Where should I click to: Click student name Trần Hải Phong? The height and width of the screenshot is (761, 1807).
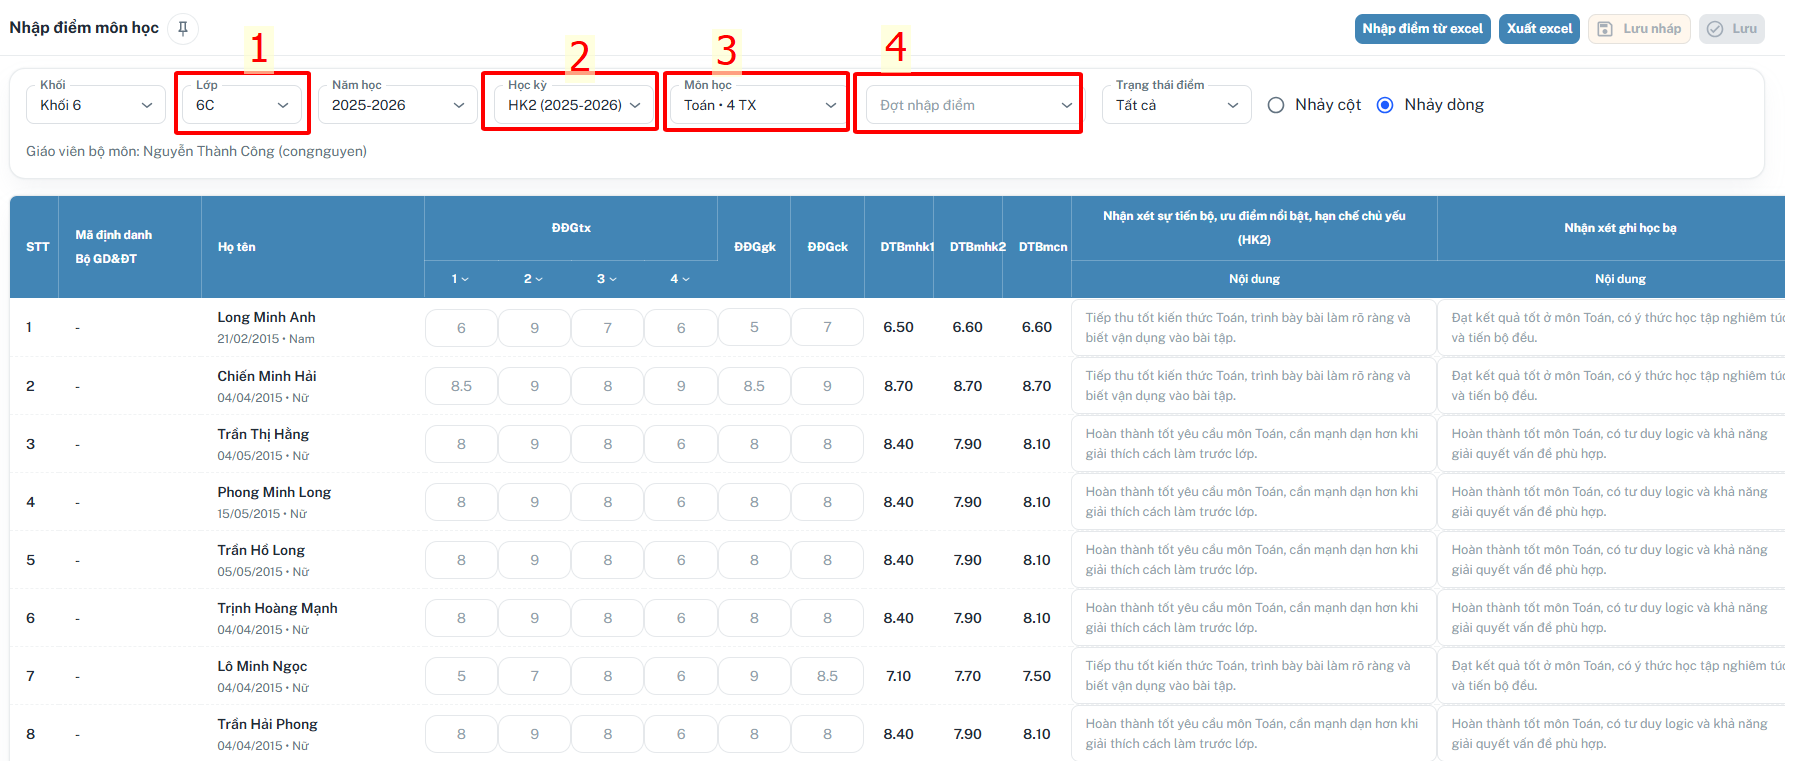tap(267, 724)
